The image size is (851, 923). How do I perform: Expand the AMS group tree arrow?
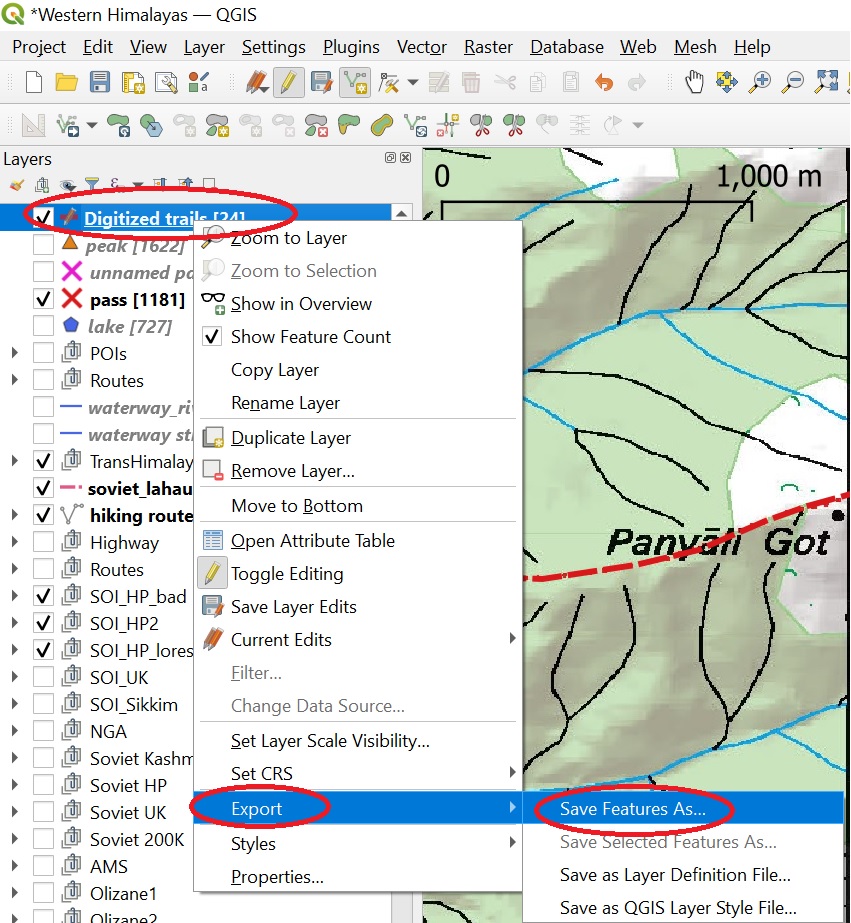point(15,865)
